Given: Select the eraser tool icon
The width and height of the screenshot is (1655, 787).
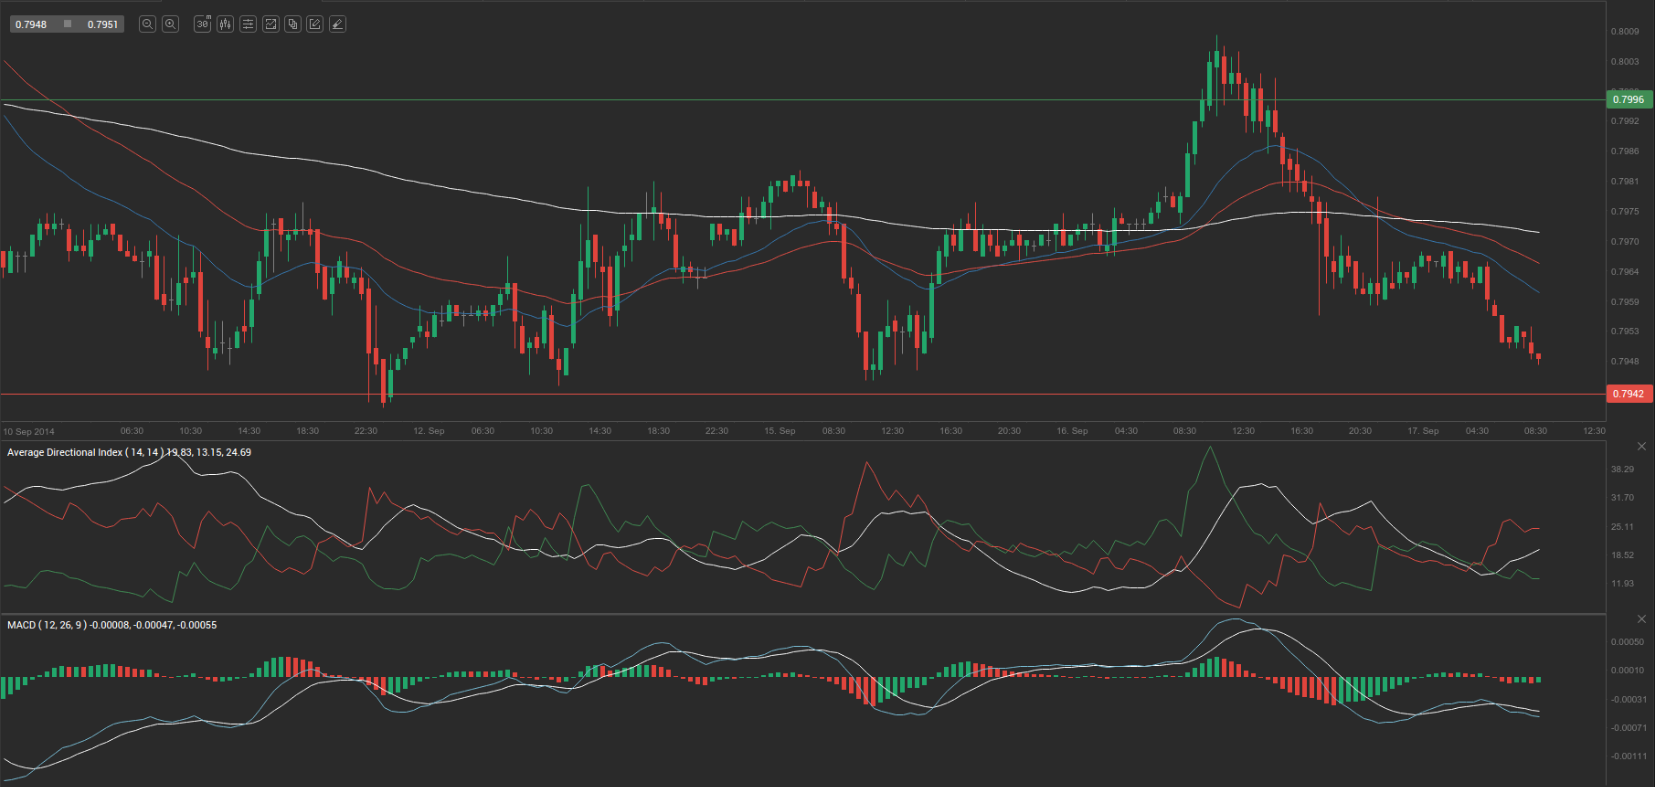Looking at the screenshot, I should [x=338, y=24].
